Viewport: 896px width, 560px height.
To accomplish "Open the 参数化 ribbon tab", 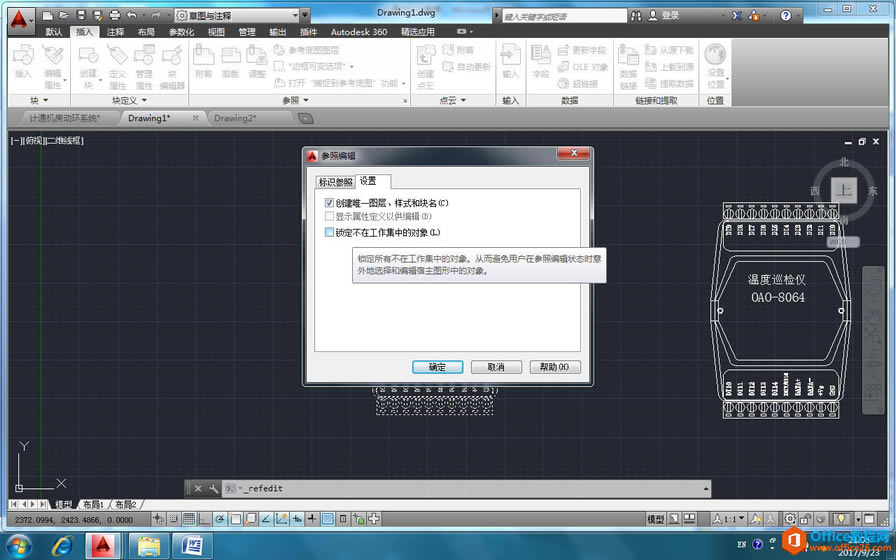I will pyautogui.click(x=181, y=32).
